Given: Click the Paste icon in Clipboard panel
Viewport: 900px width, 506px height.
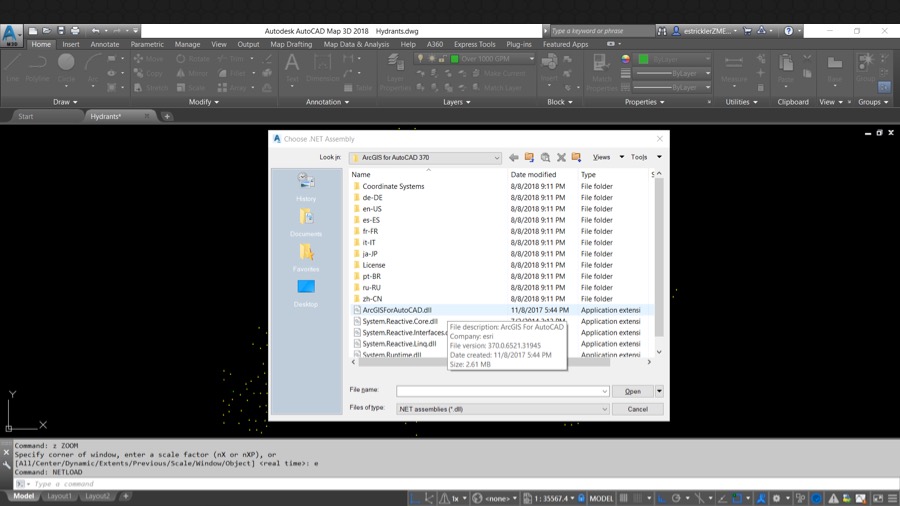Looking at the screenshot, I should coord(786,68).
